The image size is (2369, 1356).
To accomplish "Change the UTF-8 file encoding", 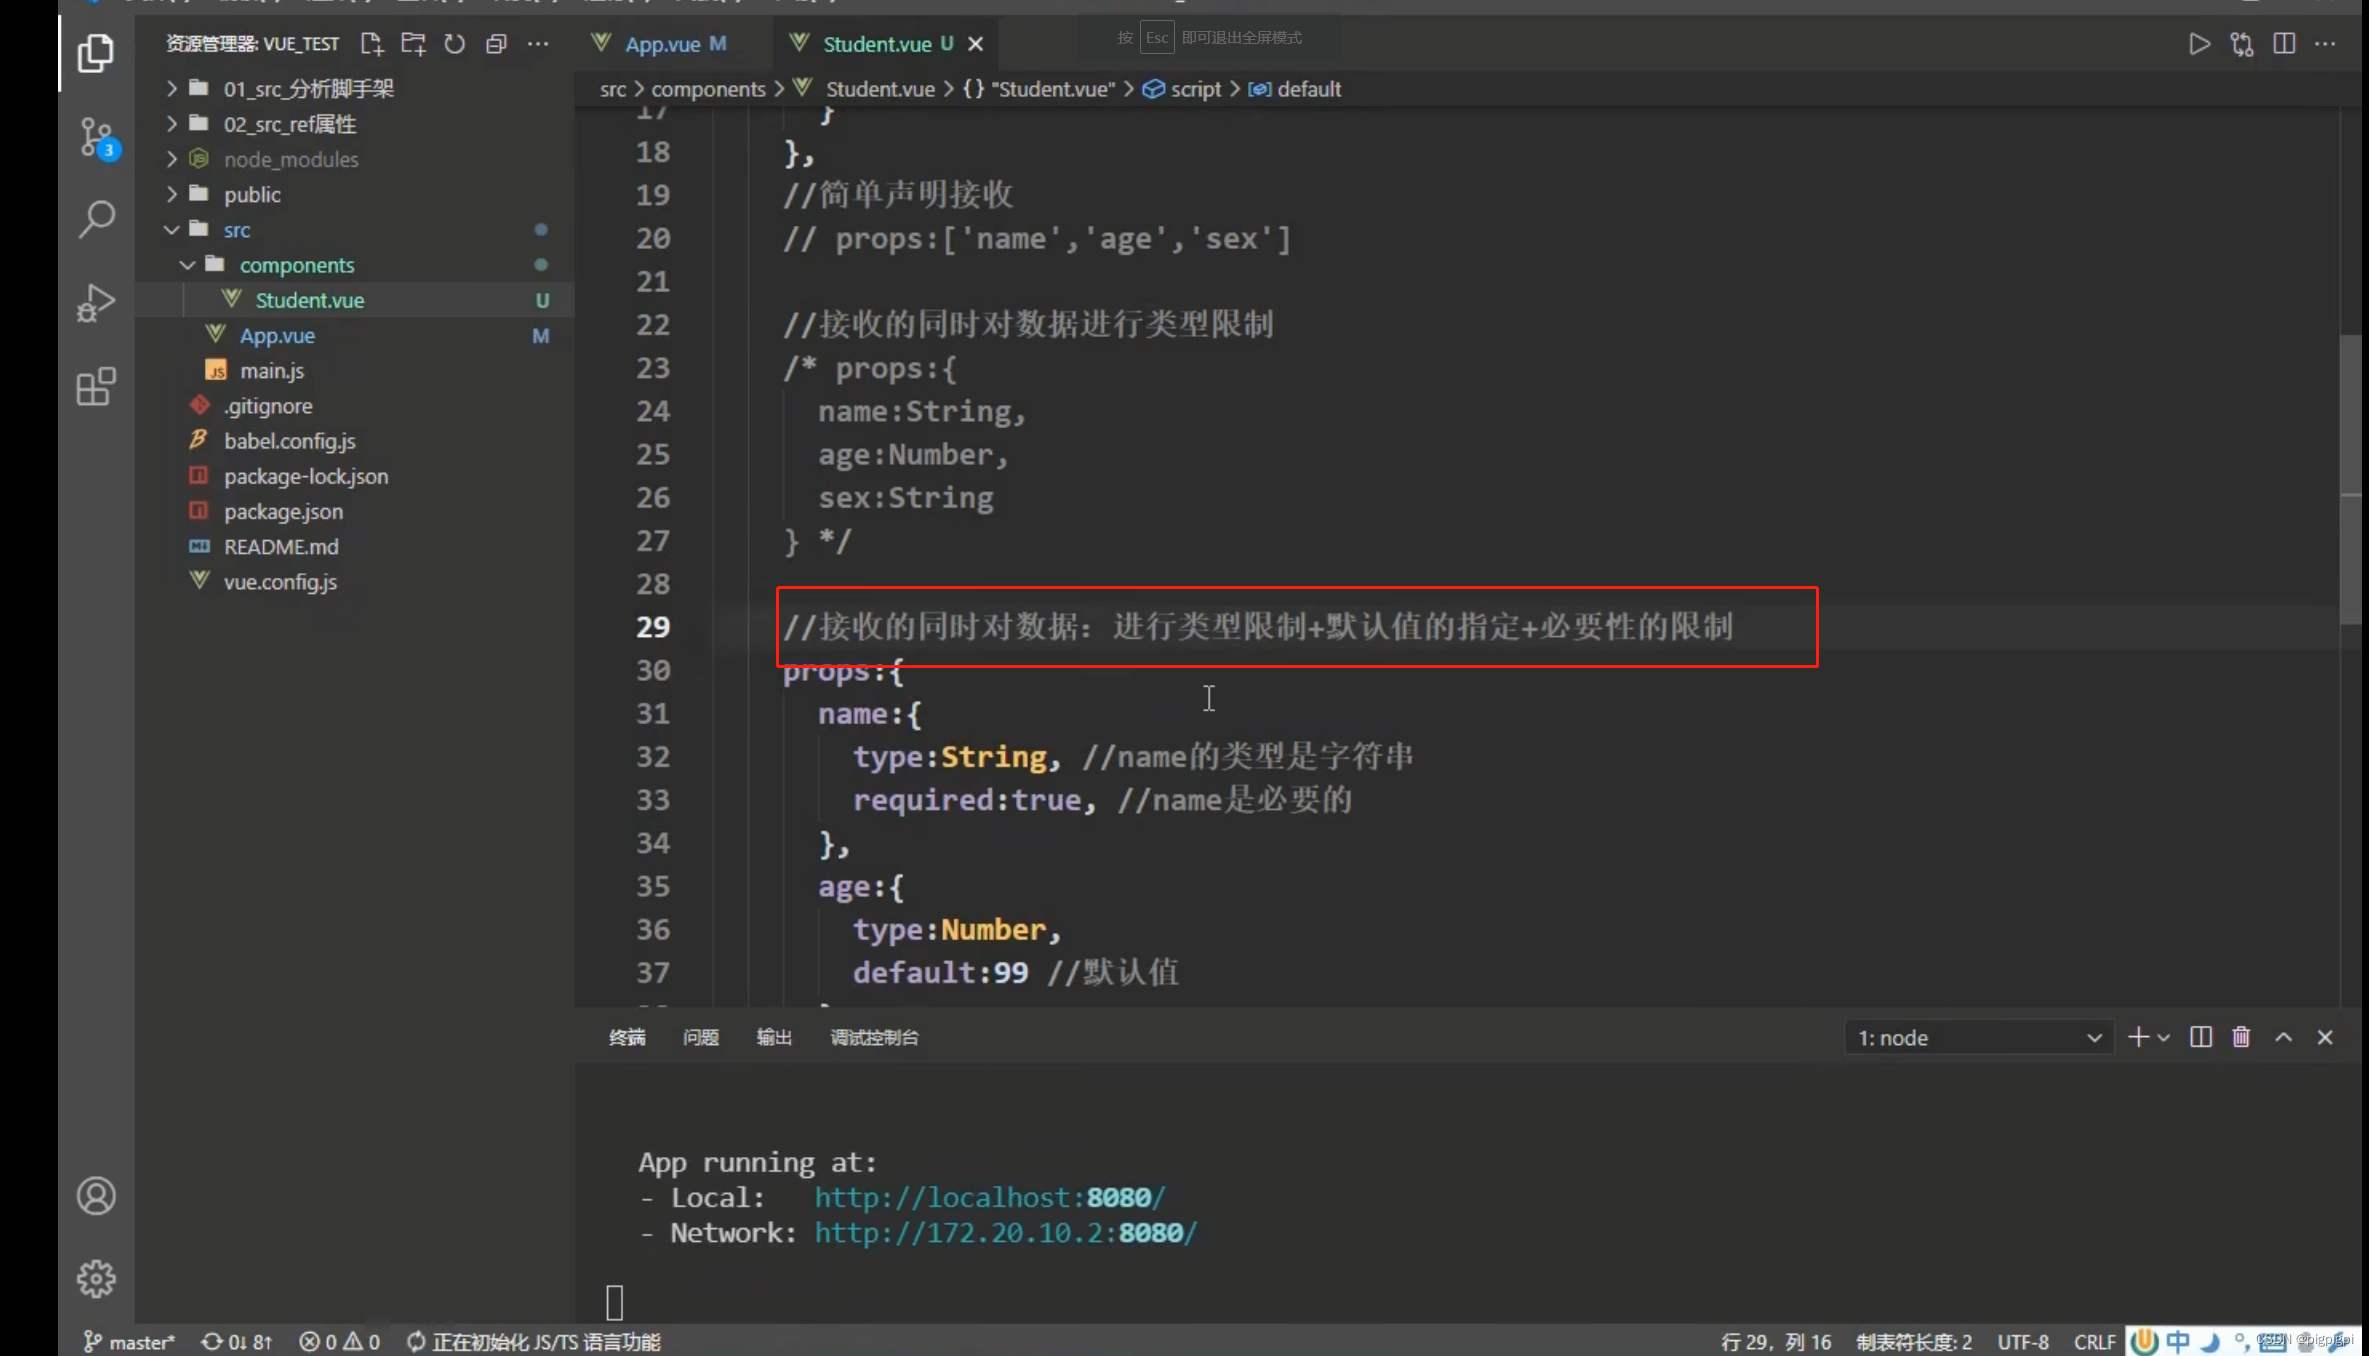I will click(x=2022, y=1342).
